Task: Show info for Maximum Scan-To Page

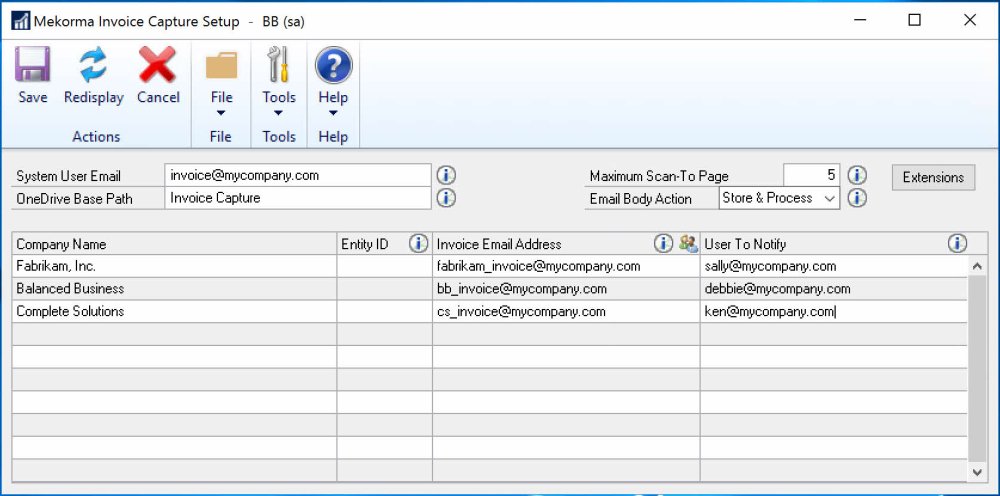Action: pyautogui.click(x=857, y=175)
